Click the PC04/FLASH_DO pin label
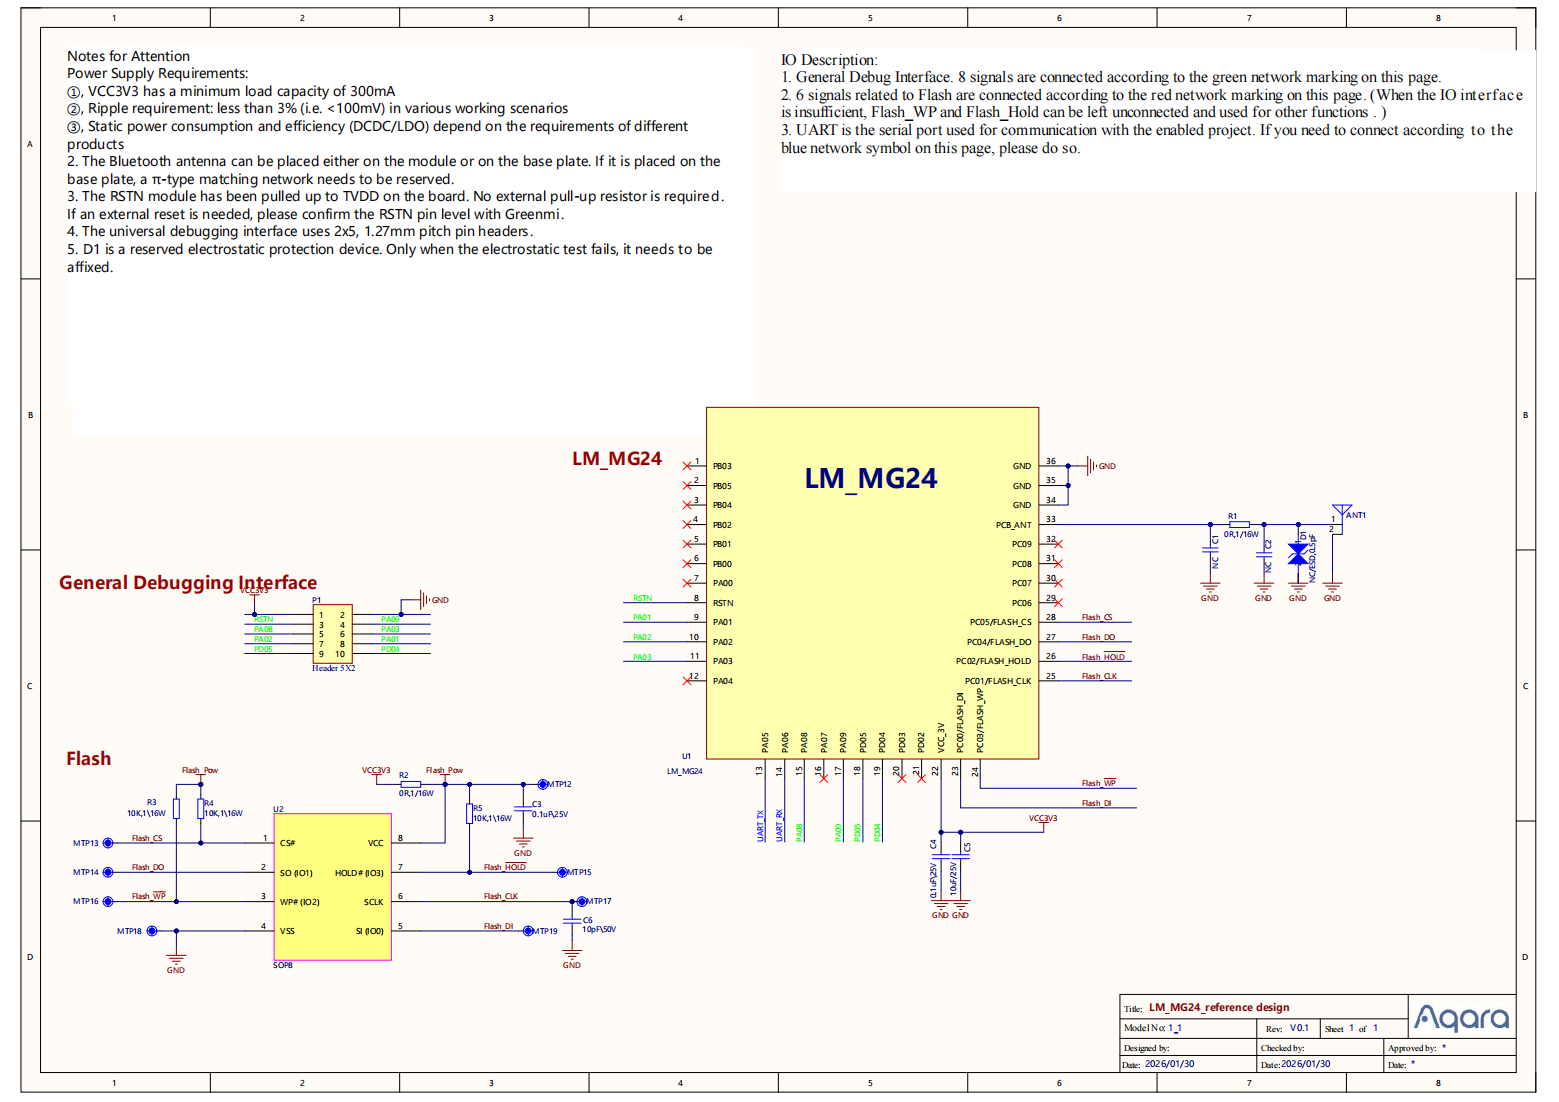The height and width of the screenshot is (1102, 1559). (999, 642)
